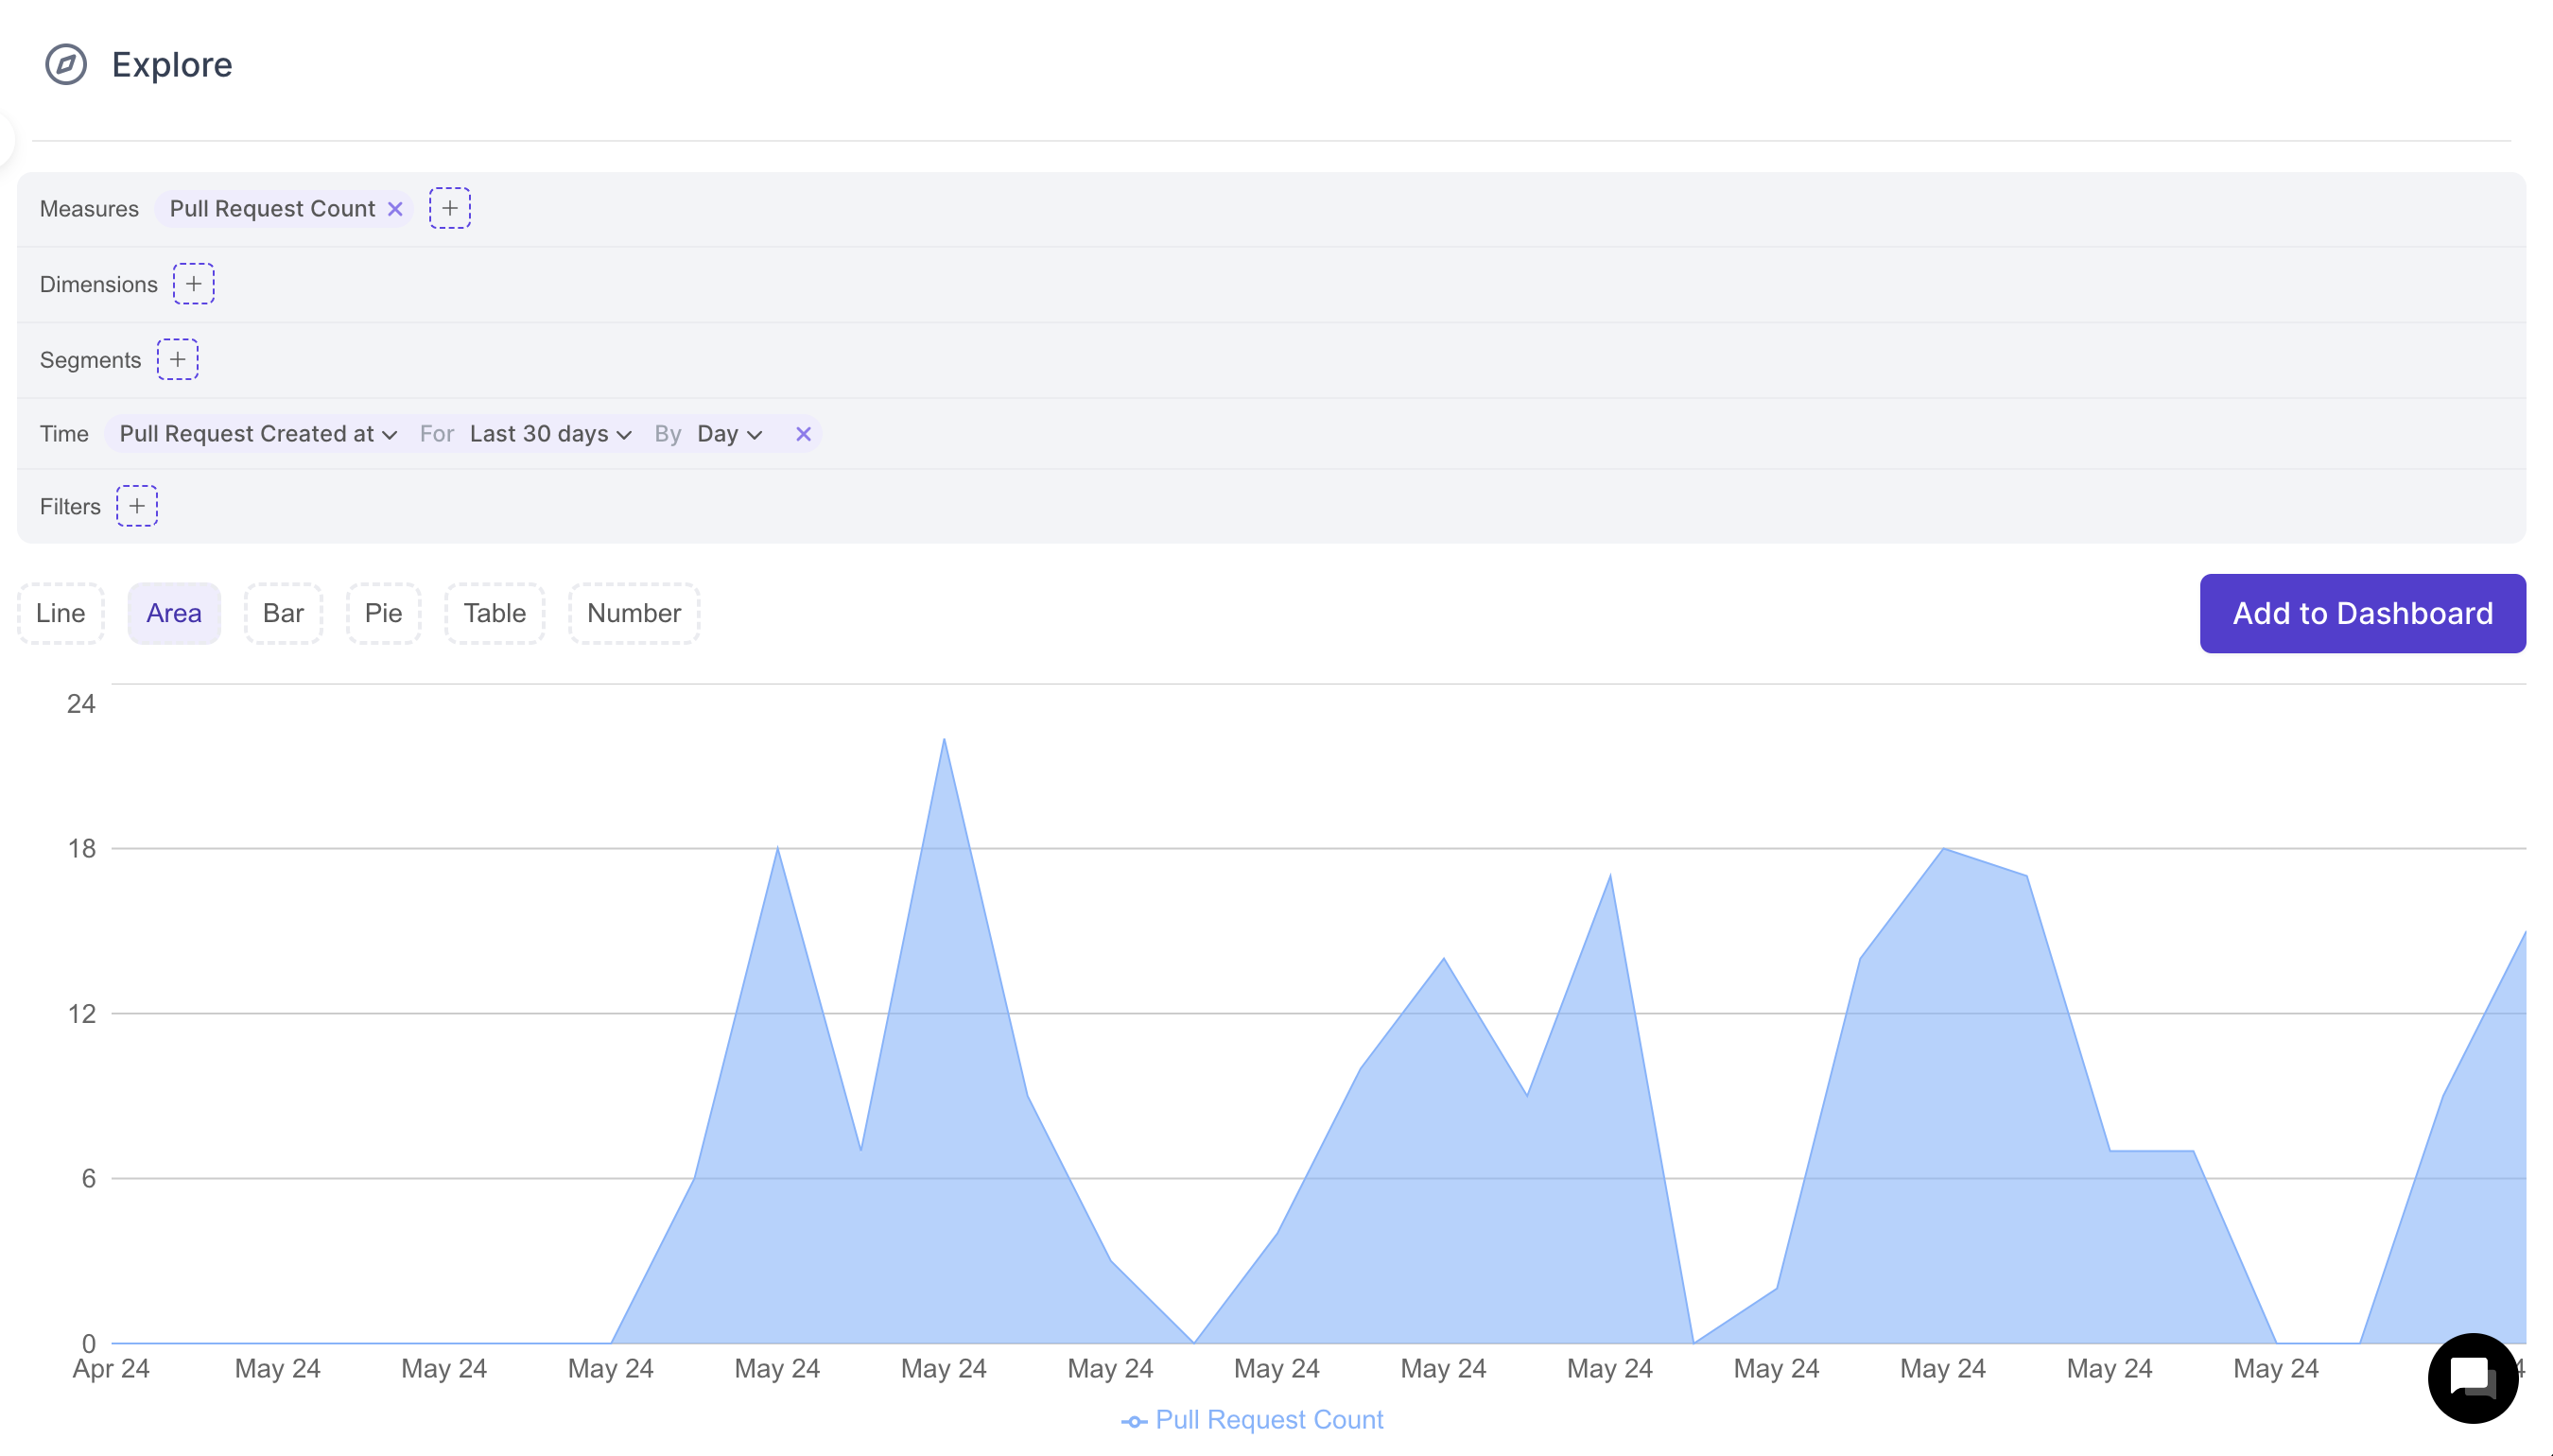Select the Area chart type
Viewport: 2553px width, 1456px height.
click(x=174, y=613)
